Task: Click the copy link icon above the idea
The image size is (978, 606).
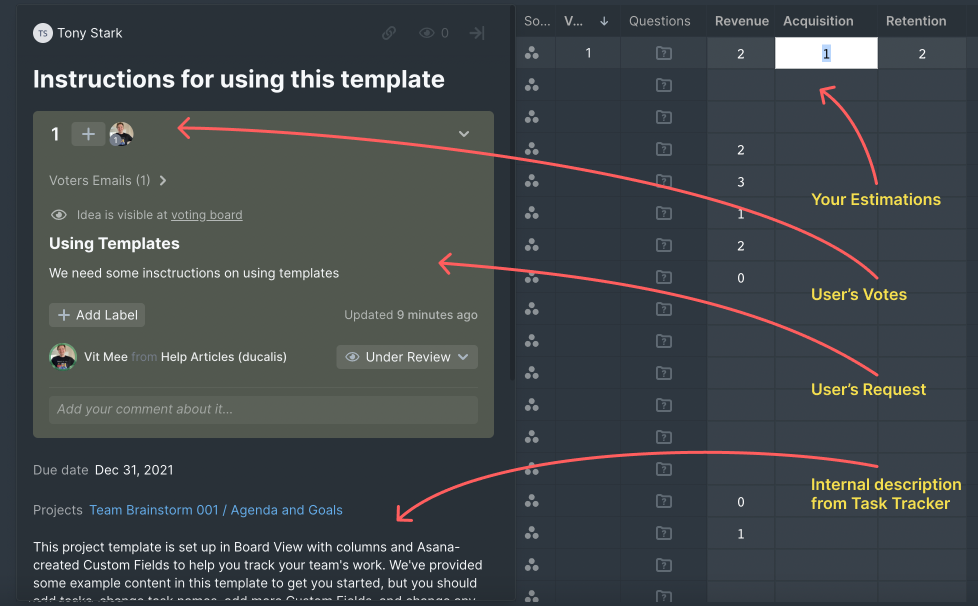Action: tap(389, 32)
